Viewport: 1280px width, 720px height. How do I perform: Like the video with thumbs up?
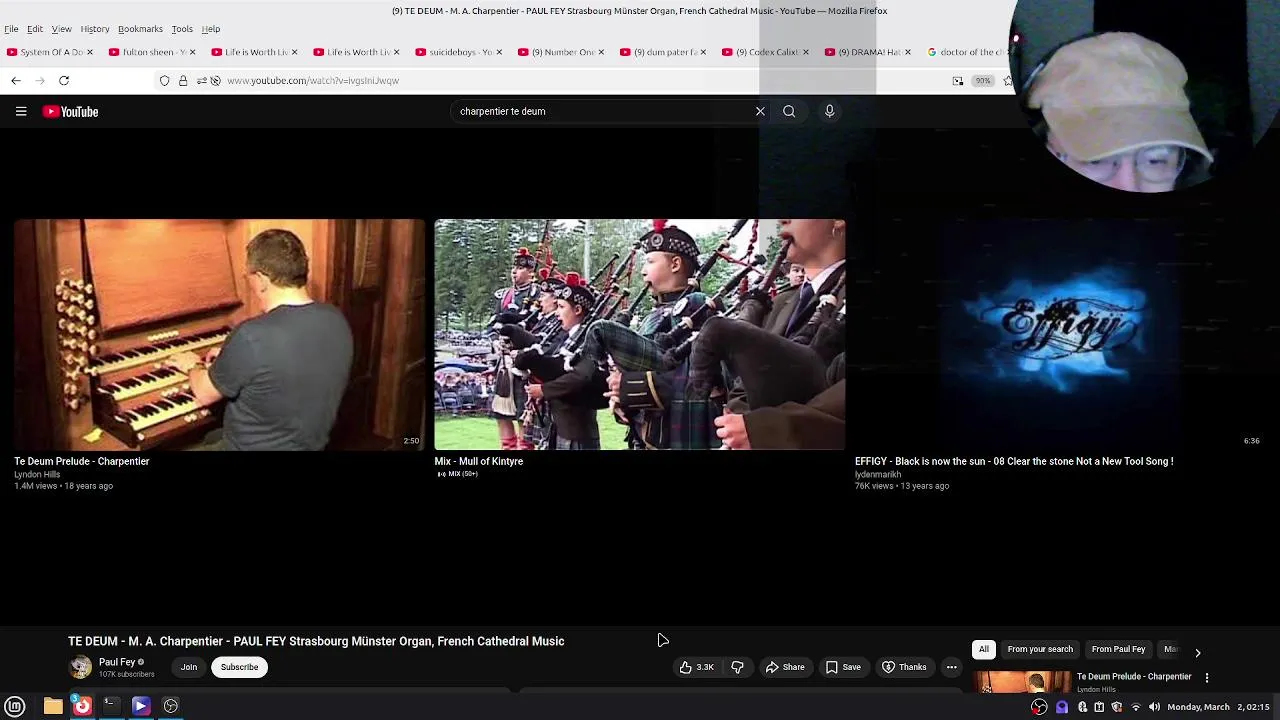[x=697, y=667]
